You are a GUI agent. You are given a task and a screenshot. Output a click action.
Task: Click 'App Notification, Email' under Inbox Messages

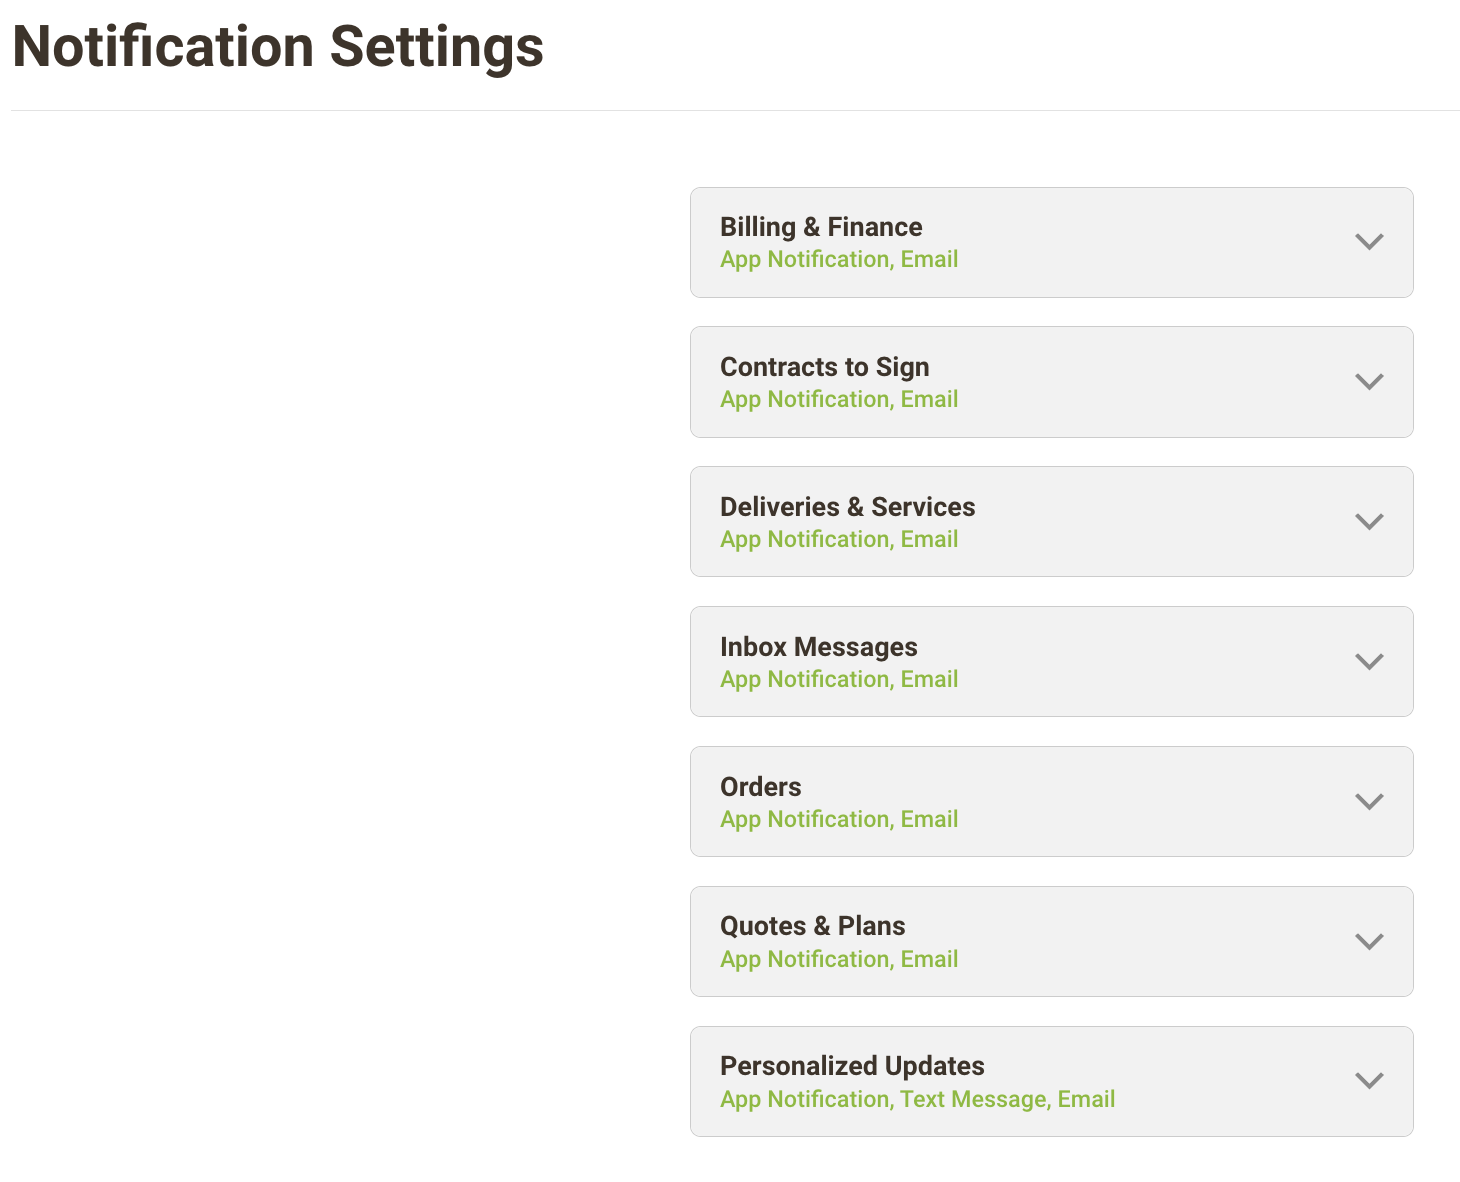pyautogui.click(x=839, y=680)
